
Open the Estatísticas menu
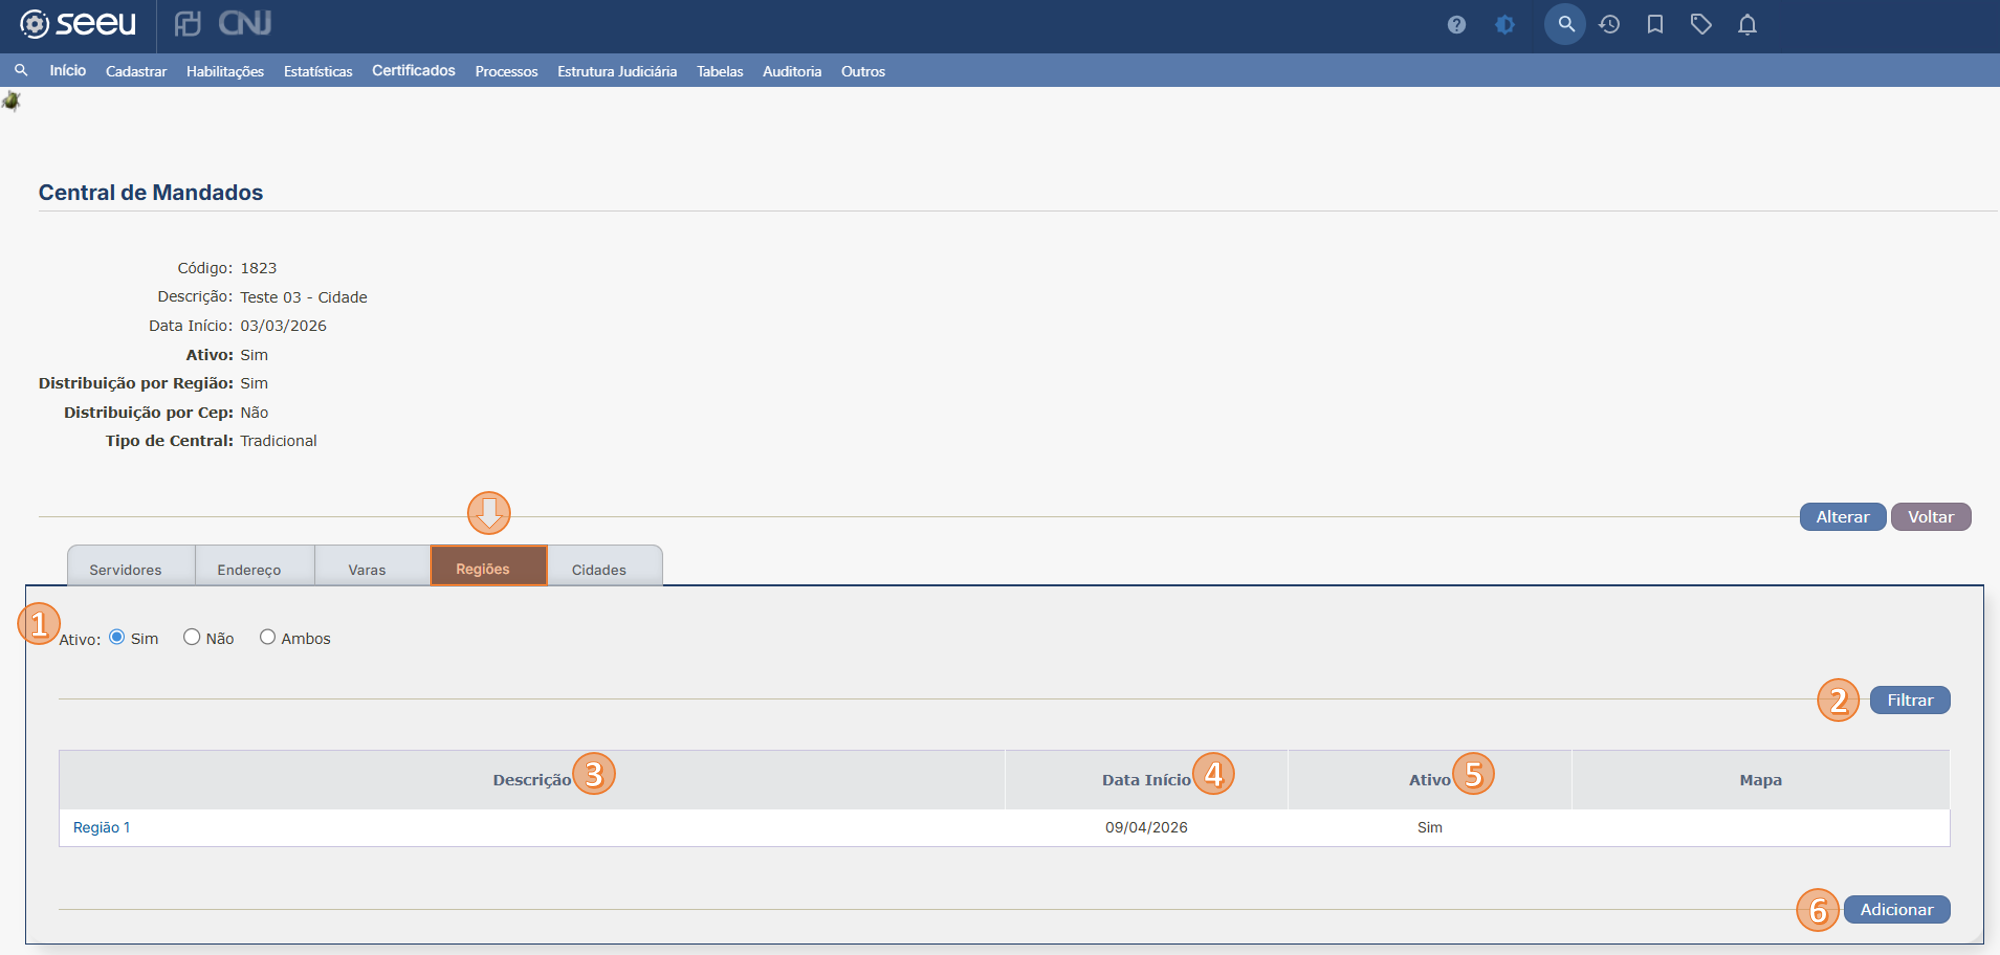click(x=318, y=71)
